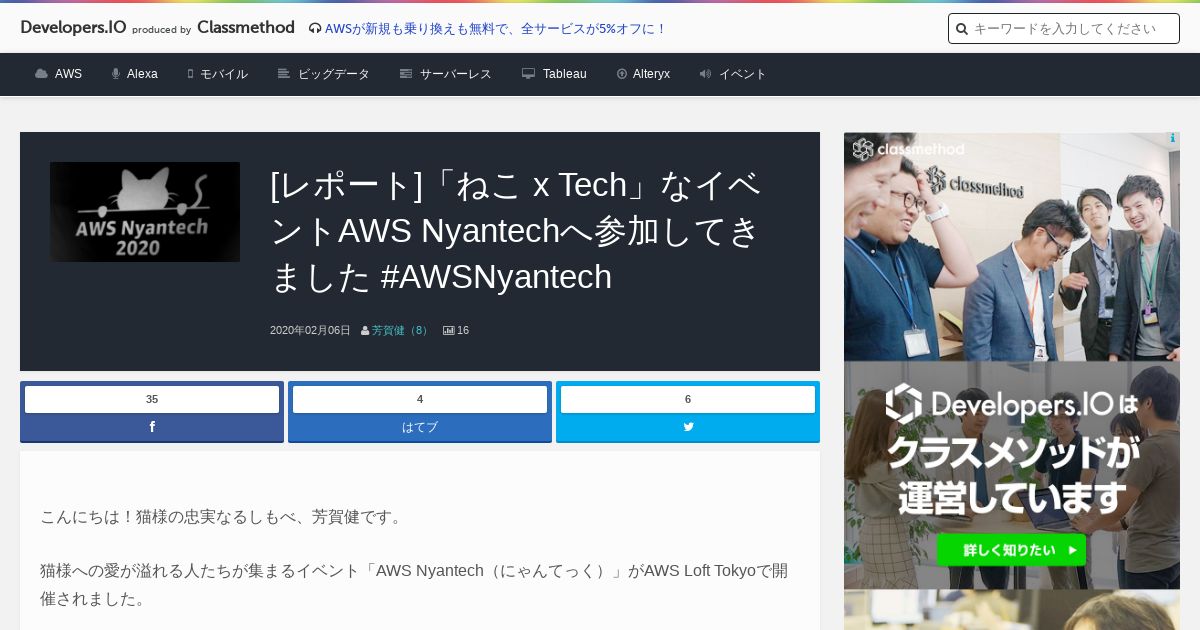Click the server icon beside サーバーレス
This screenshot has width=1200, height=630.
[x=406, y=74]
